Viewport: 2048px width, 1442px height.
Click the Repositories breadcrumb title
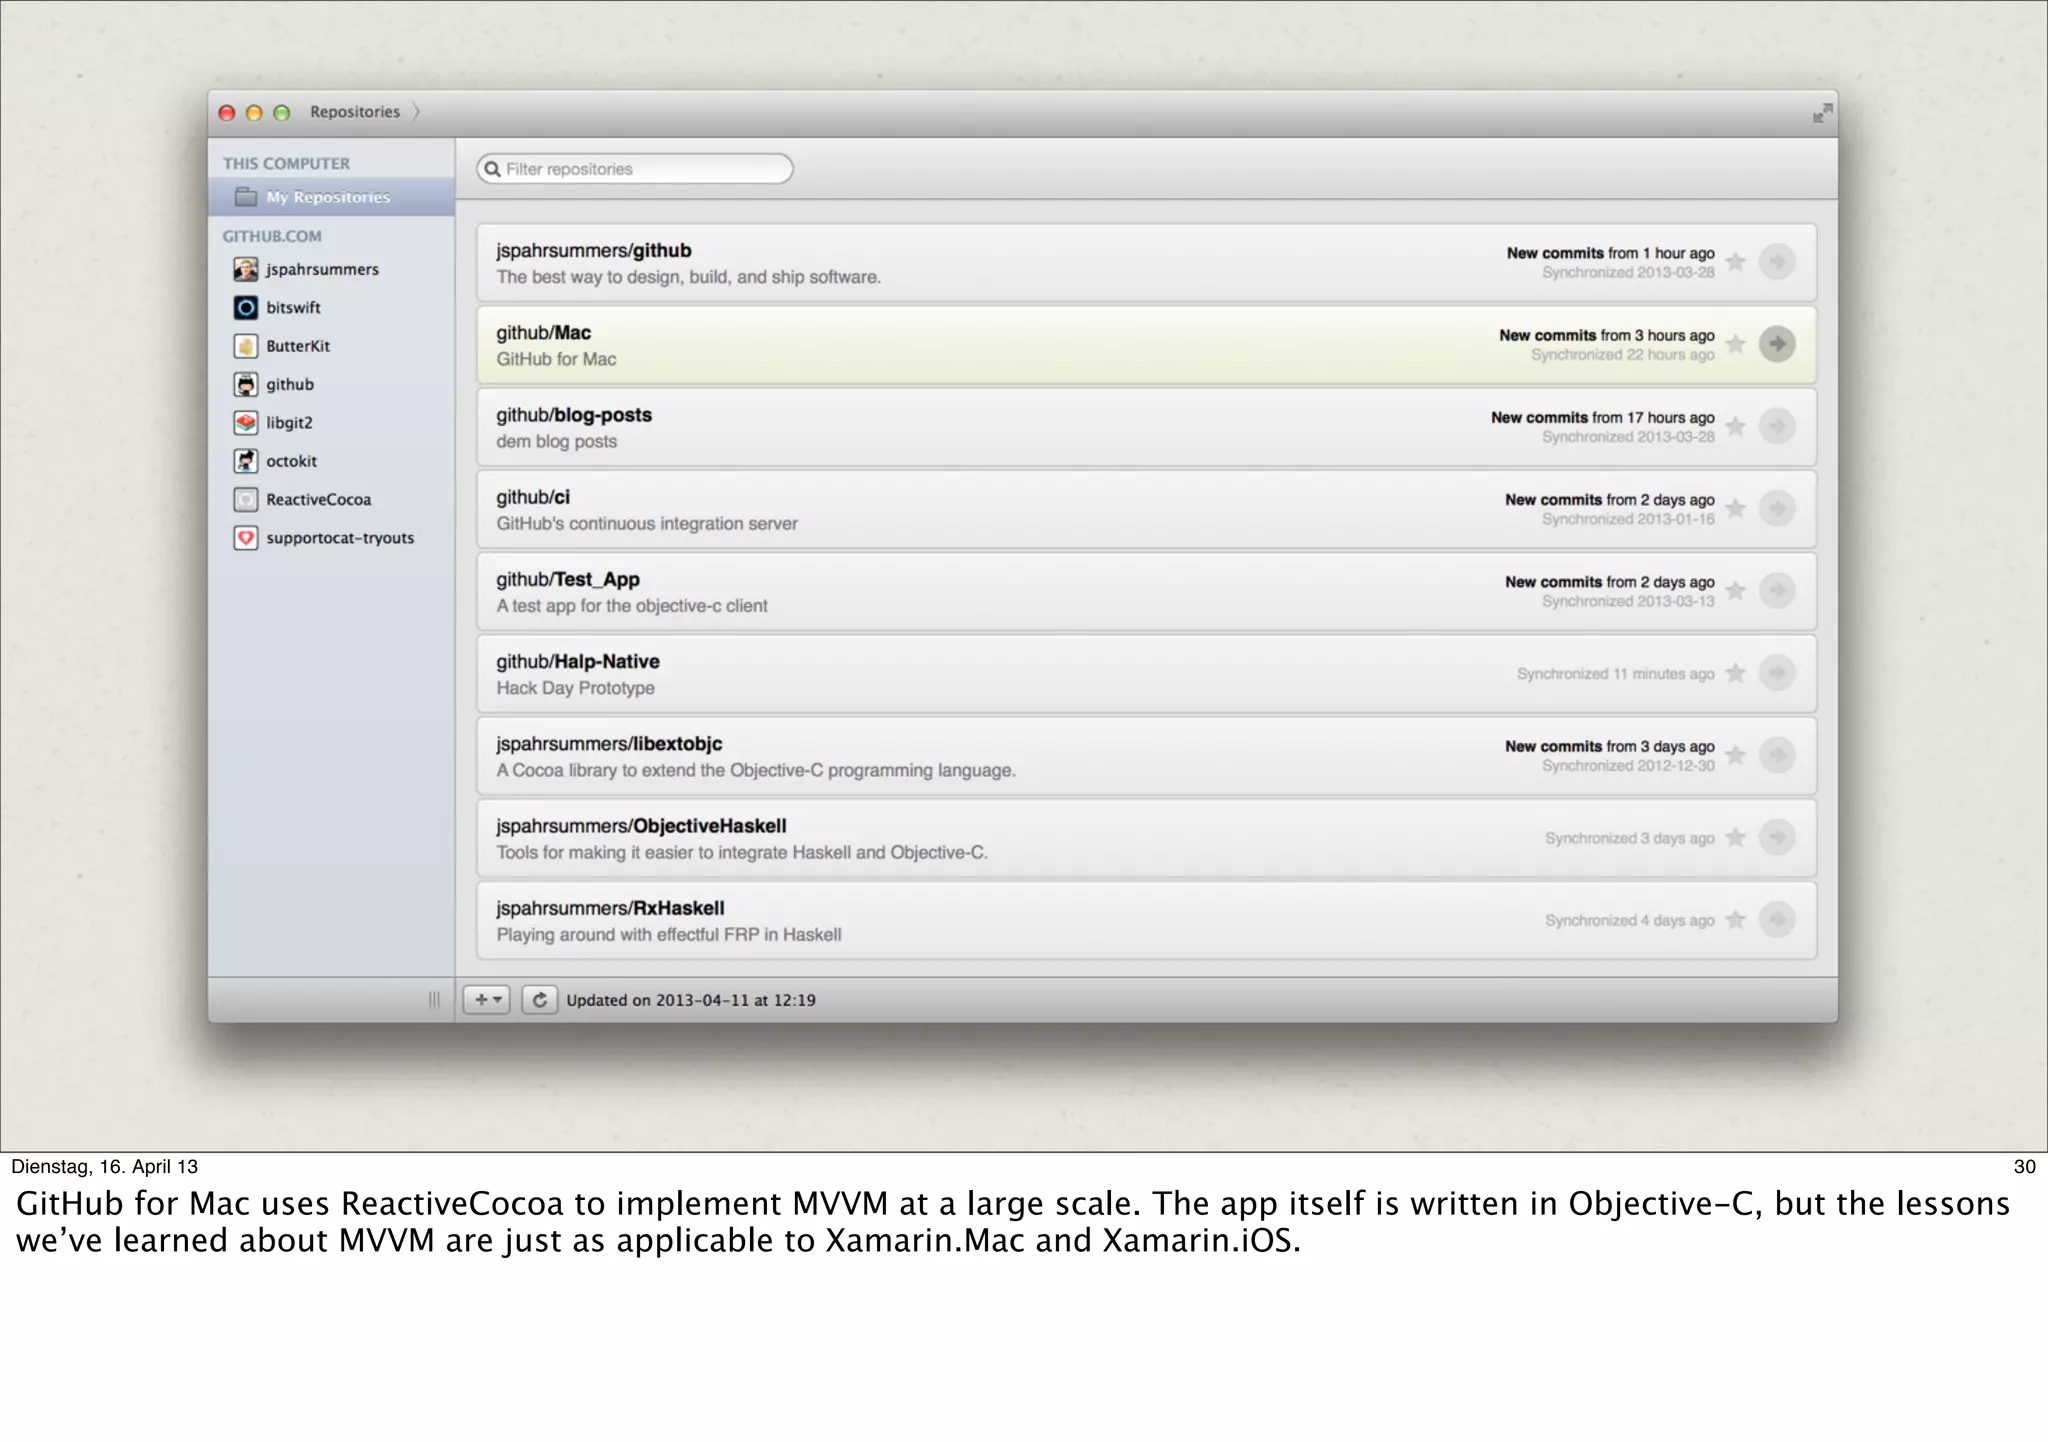354,112
